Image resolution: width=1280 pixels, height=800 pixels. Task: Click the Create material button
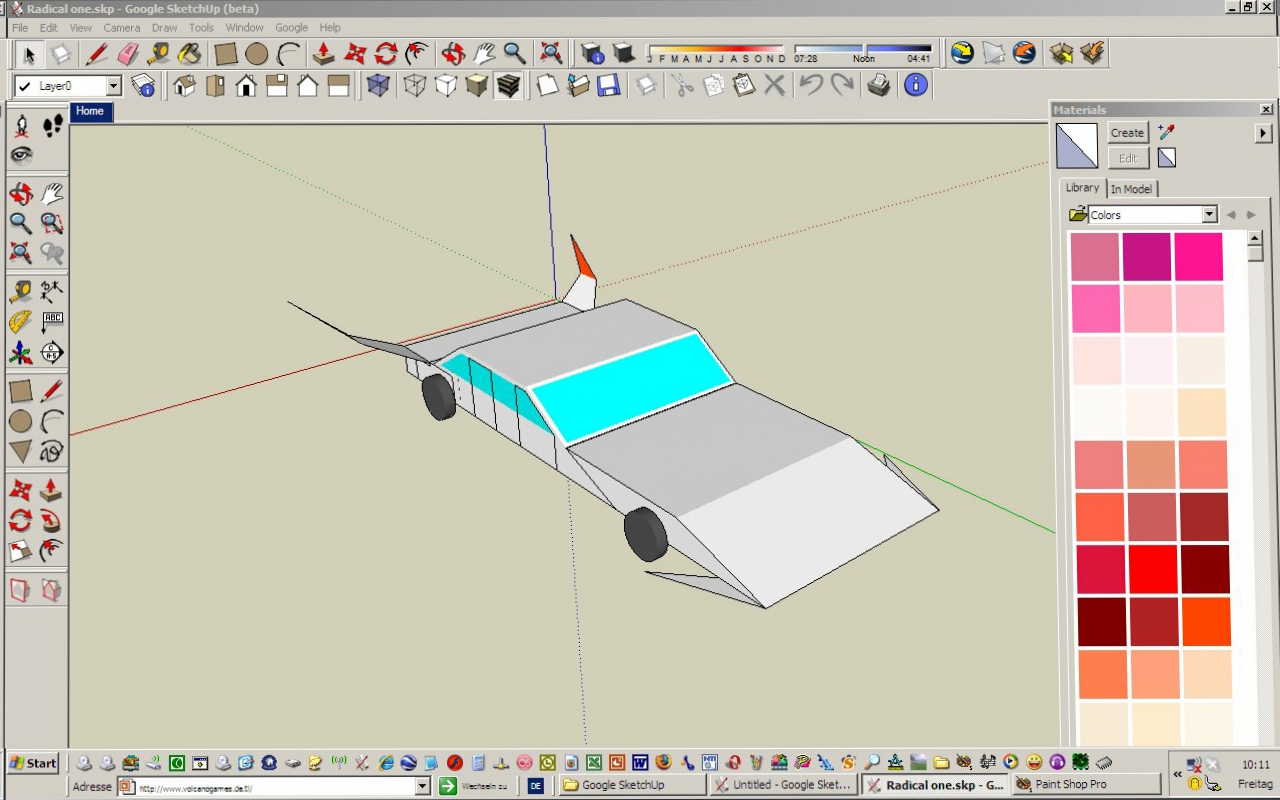1127,133
